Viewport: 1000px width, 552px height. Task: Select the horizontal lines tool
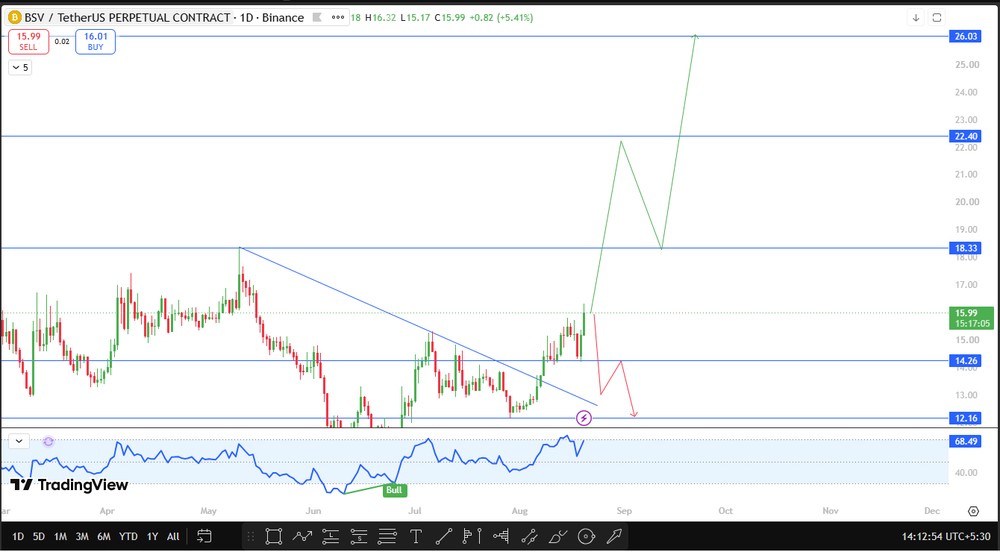(387, 536)
